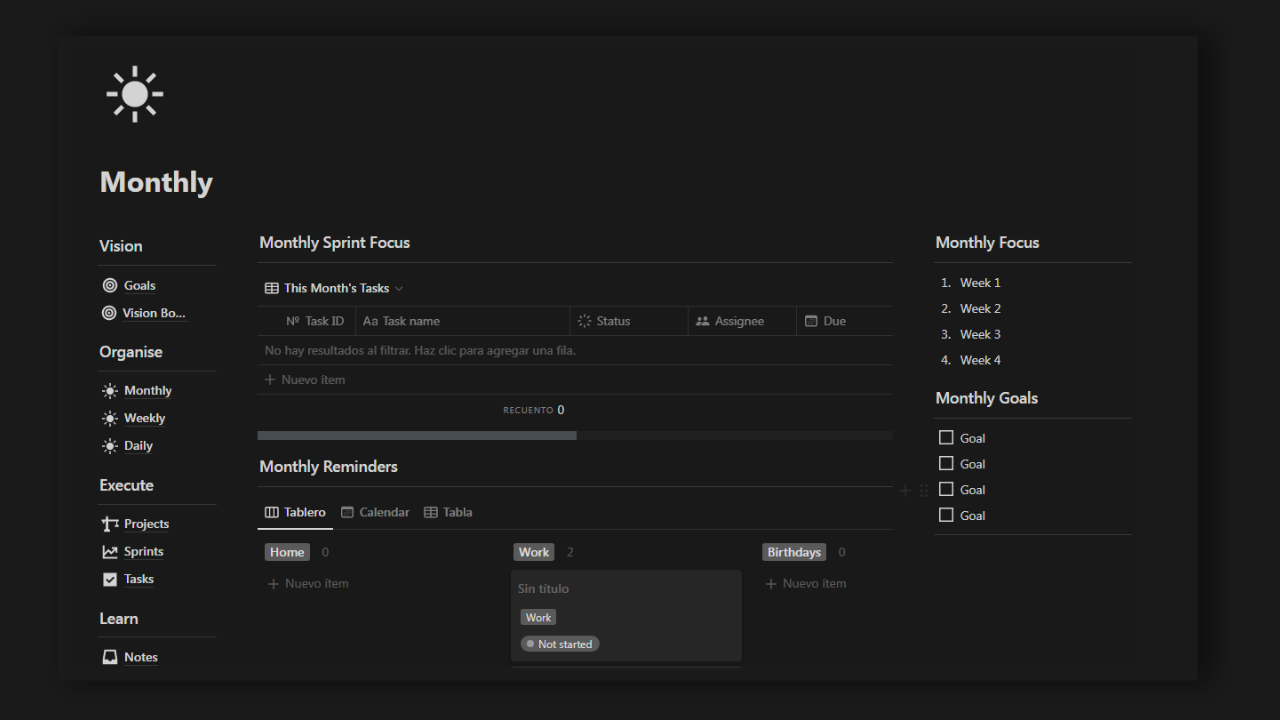The image size is (1280, 720).
Task: Click the Task ID column header
Action: coord(314,321)
